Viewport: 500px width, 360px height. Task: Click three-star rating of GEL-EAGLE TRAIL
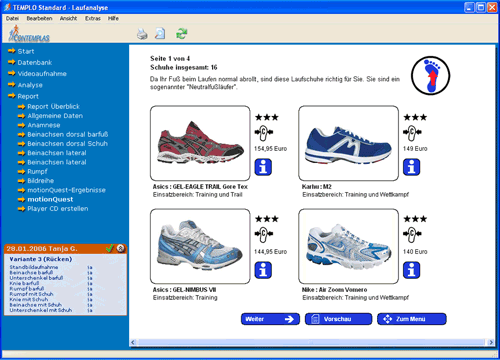pos(267,117)
